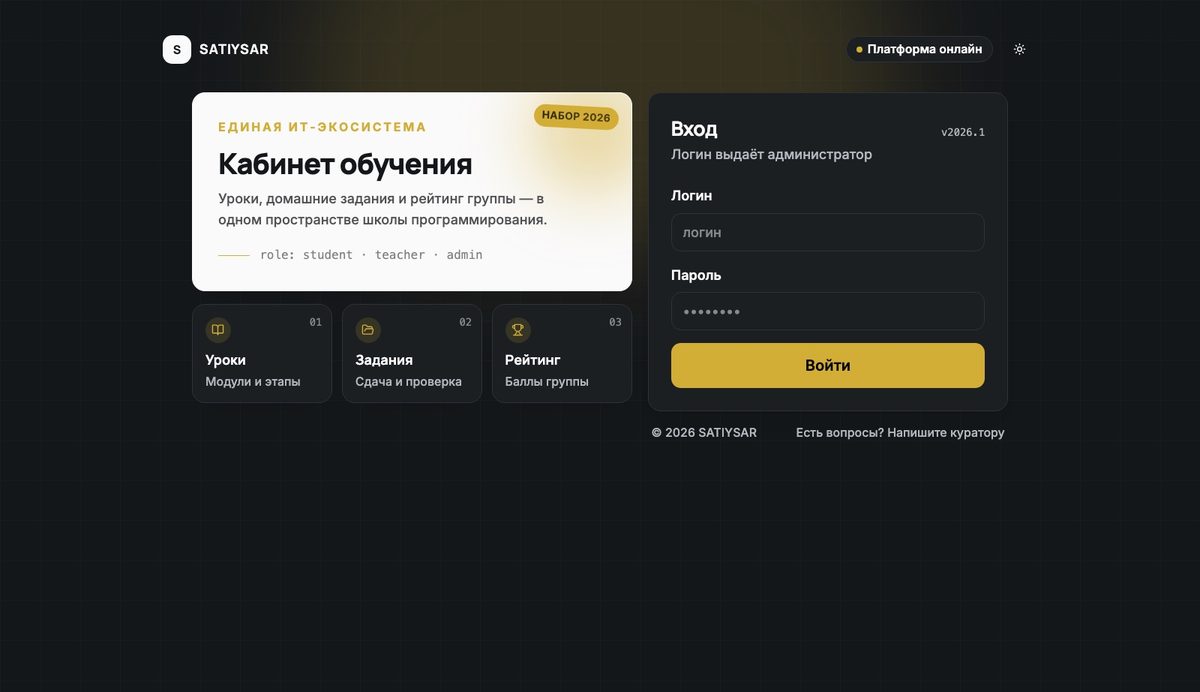Click the 03 number on Рейтинг card
This screenshot has height=692, width=1200.
pos(616,322)
